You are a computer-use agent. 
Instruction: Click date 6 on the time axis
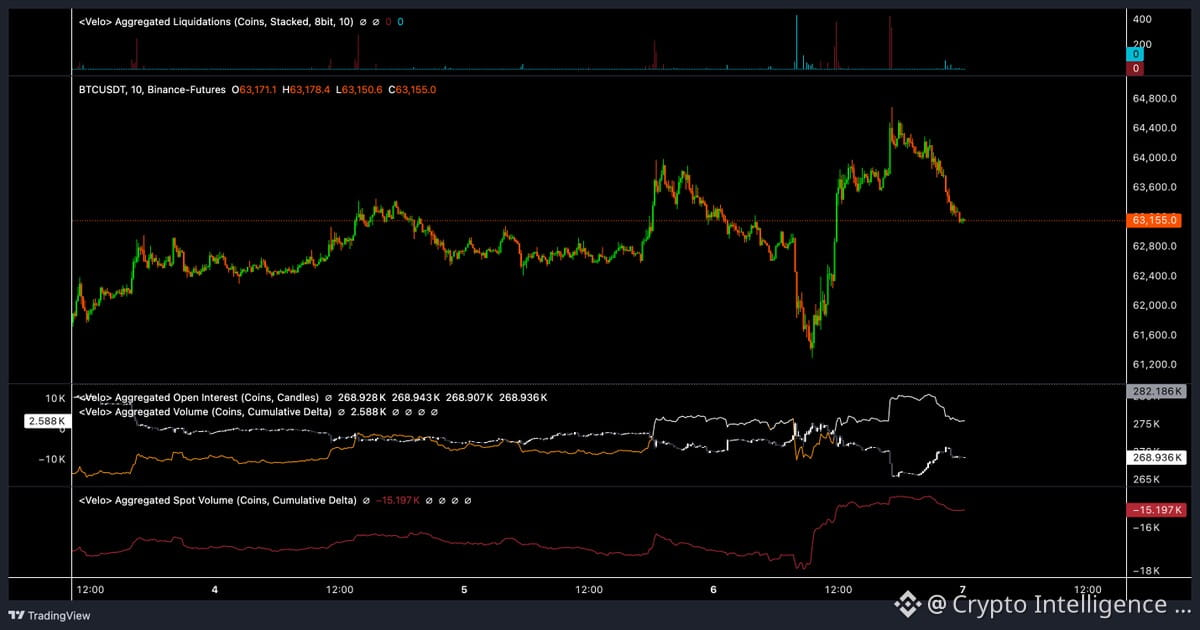[713, 590]
